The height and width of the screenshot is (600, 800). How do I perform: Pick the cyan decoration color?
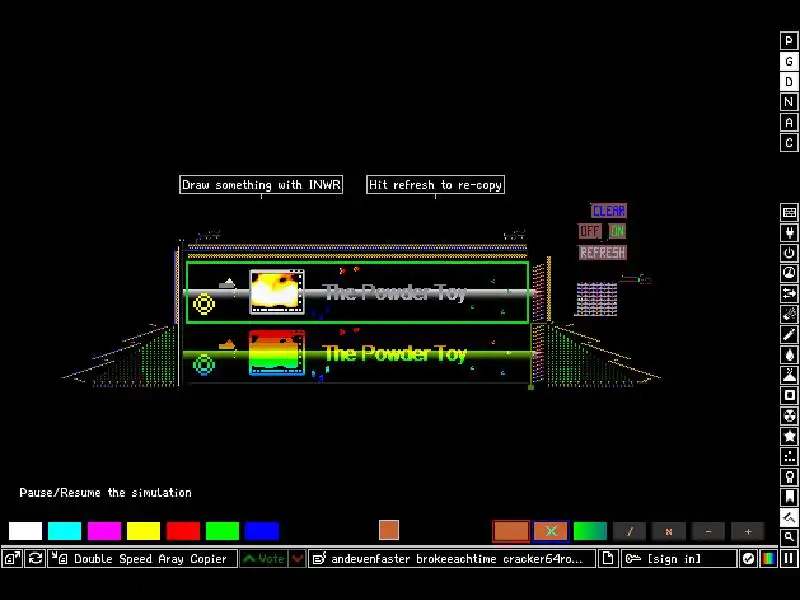pyautogui.click(x=64, y=531)
